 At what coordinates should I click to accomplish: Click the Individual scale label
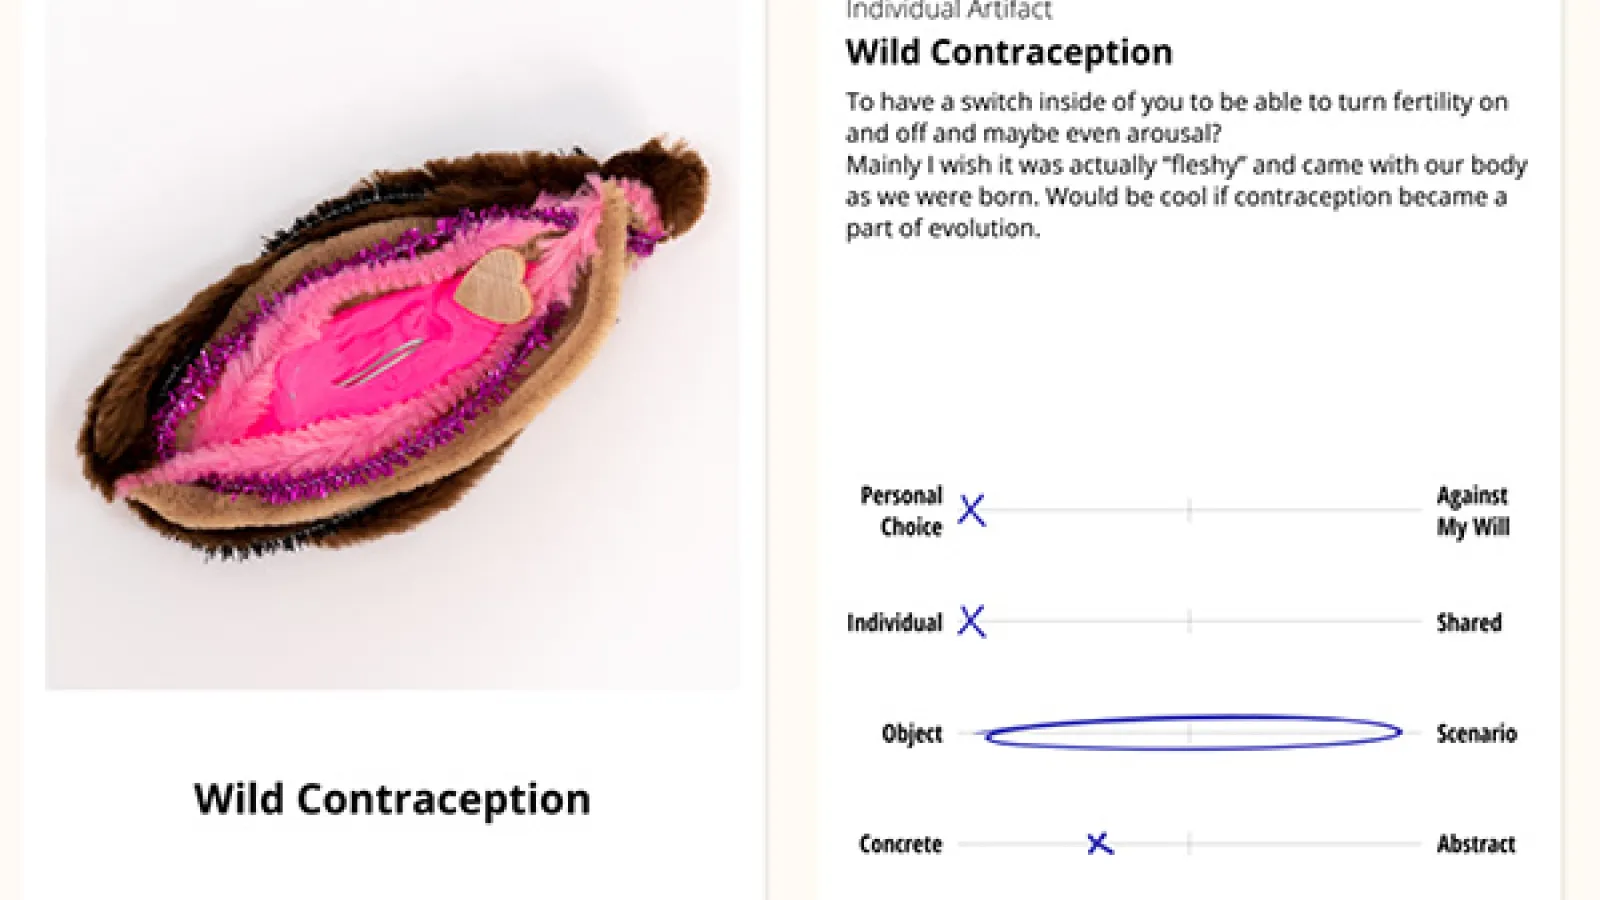point(895,623)
